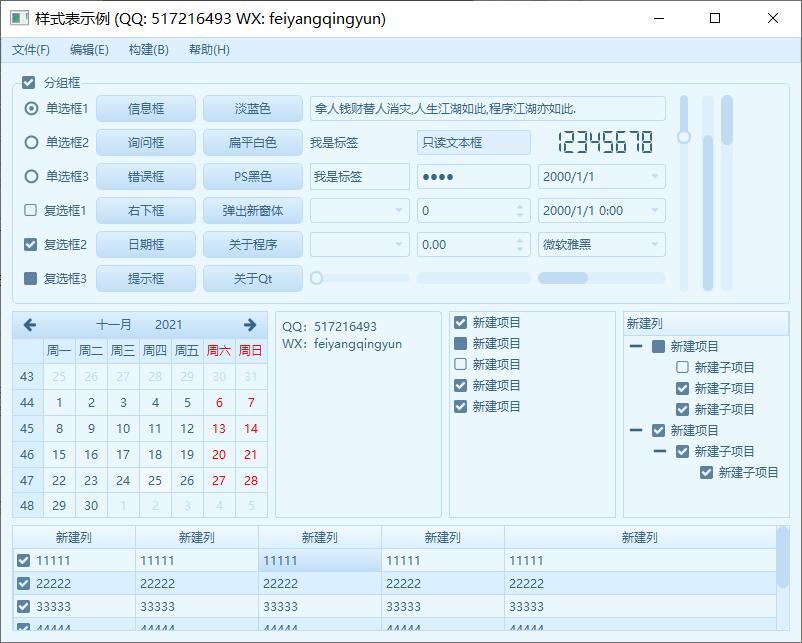Click the app icon in title bar
The width and height of the screenshot is (802, 643).
click(19, 18)
